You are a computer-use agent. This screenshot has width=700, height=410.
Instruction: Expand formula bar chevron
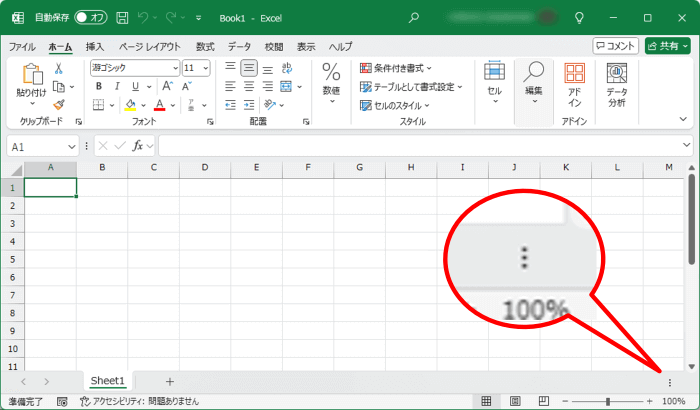point(686,145)
